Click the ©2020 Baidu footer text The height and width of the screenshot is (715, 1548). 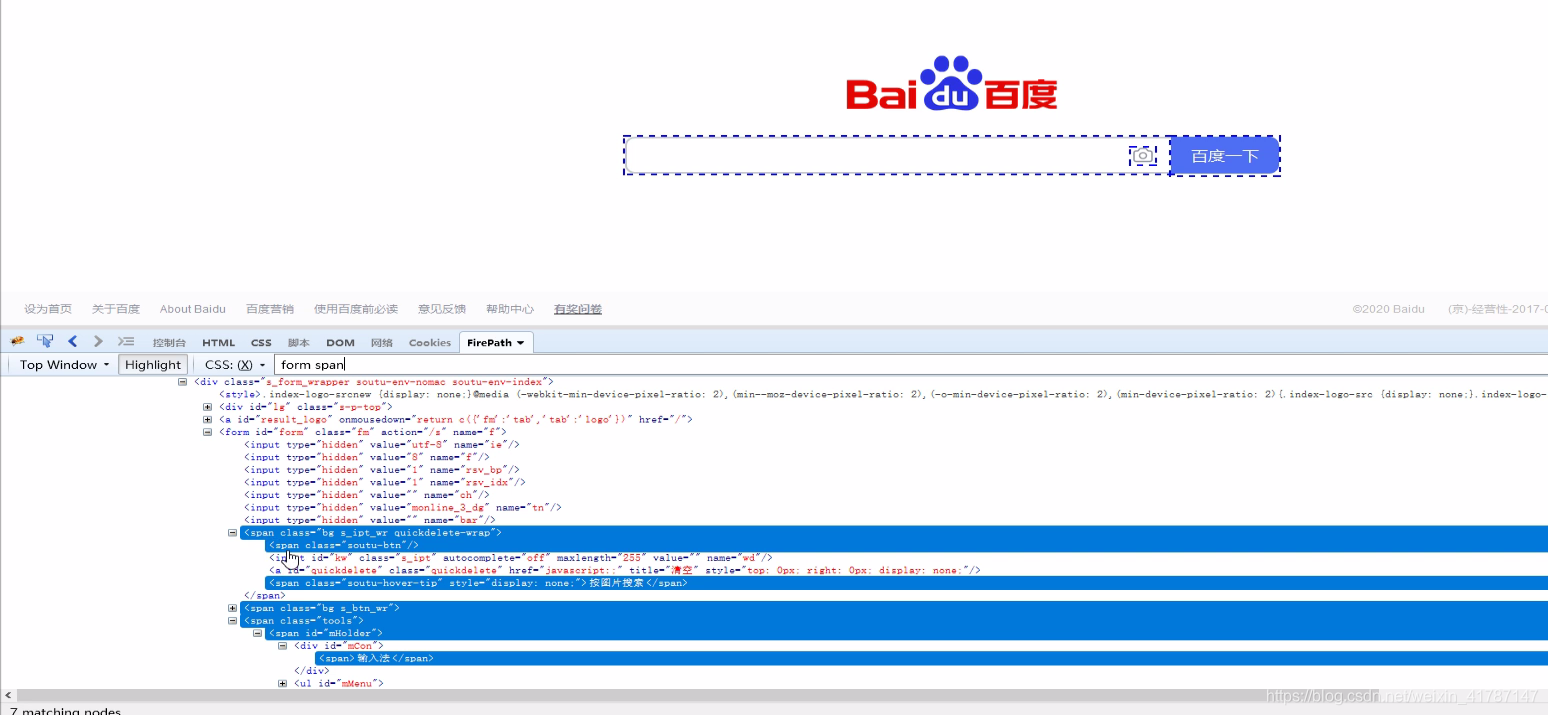tap(1388, 309)
